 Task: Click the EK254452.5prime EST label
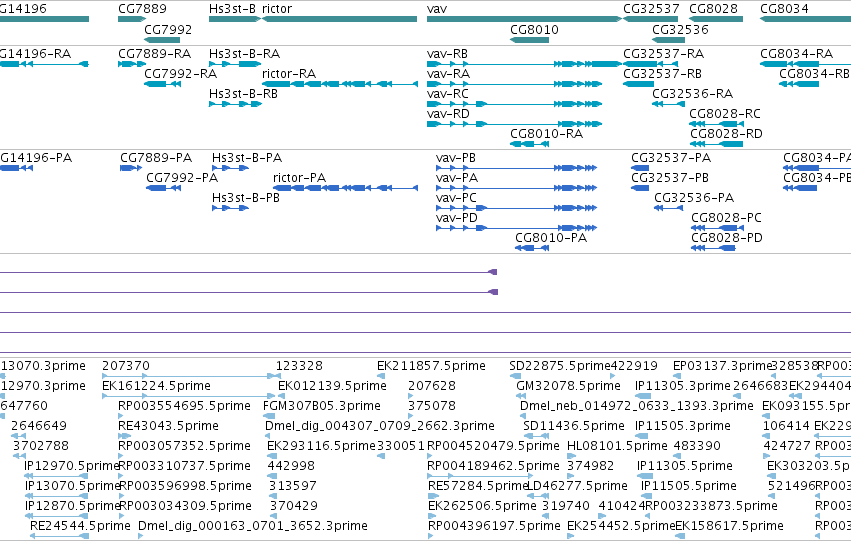click(621, 526)
